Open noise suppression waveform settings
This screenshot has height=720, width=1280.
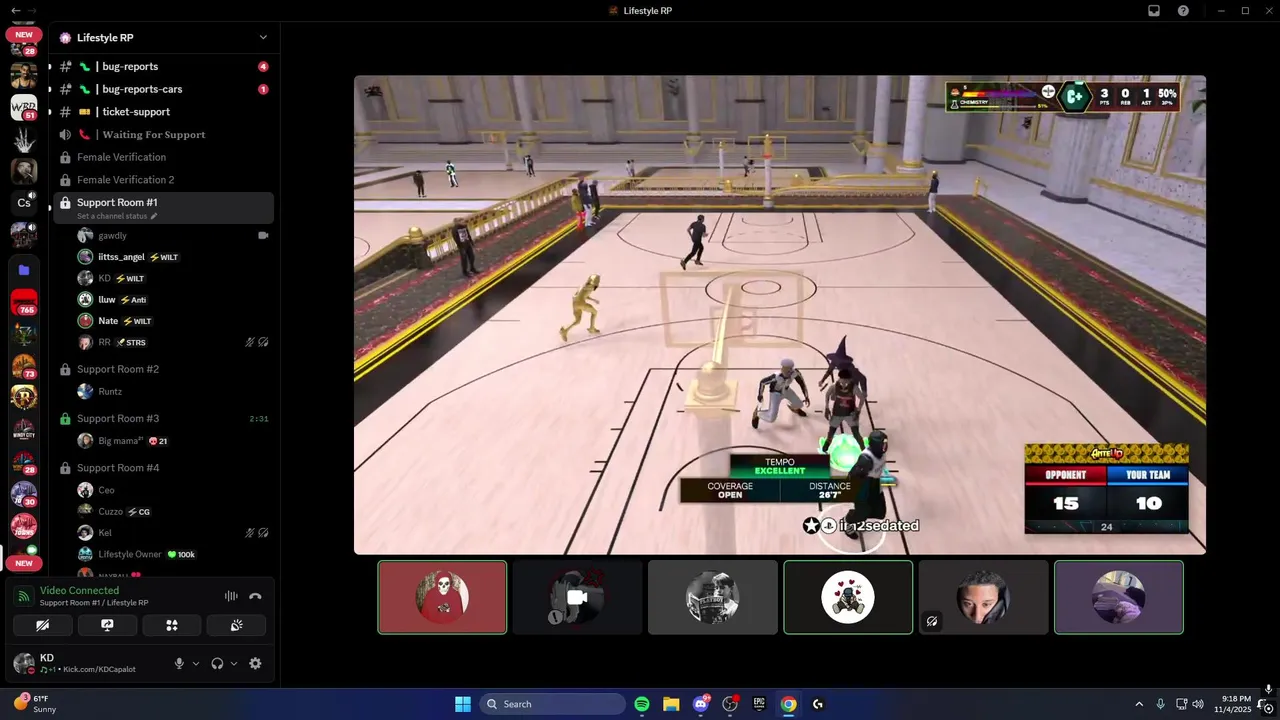(231, 596)
